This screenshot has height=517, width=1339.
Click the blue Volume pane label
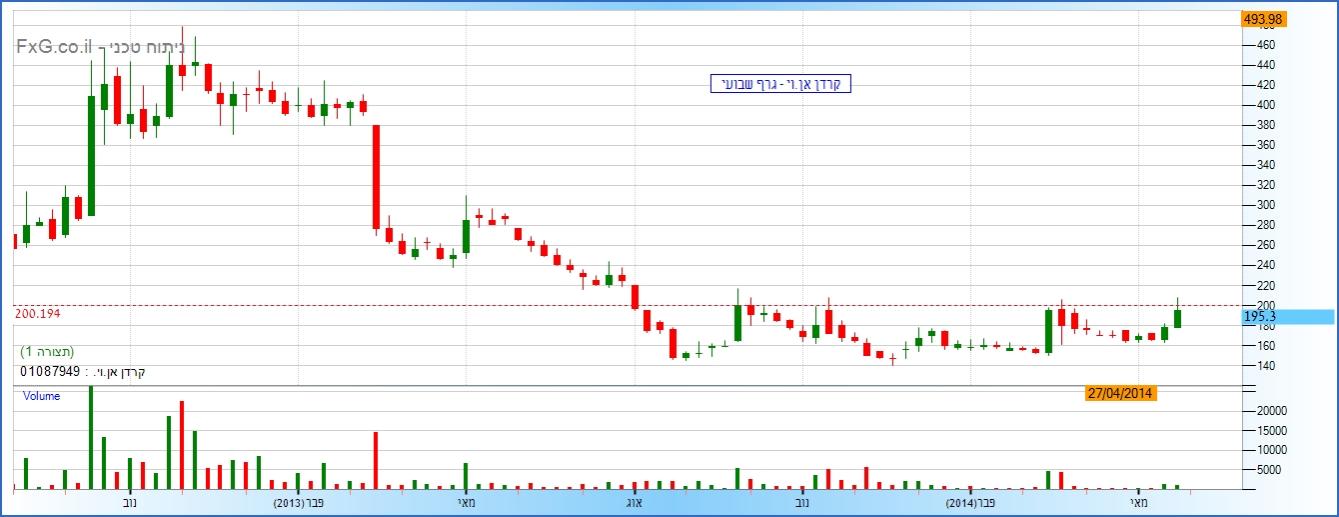[x=41, y=396]
